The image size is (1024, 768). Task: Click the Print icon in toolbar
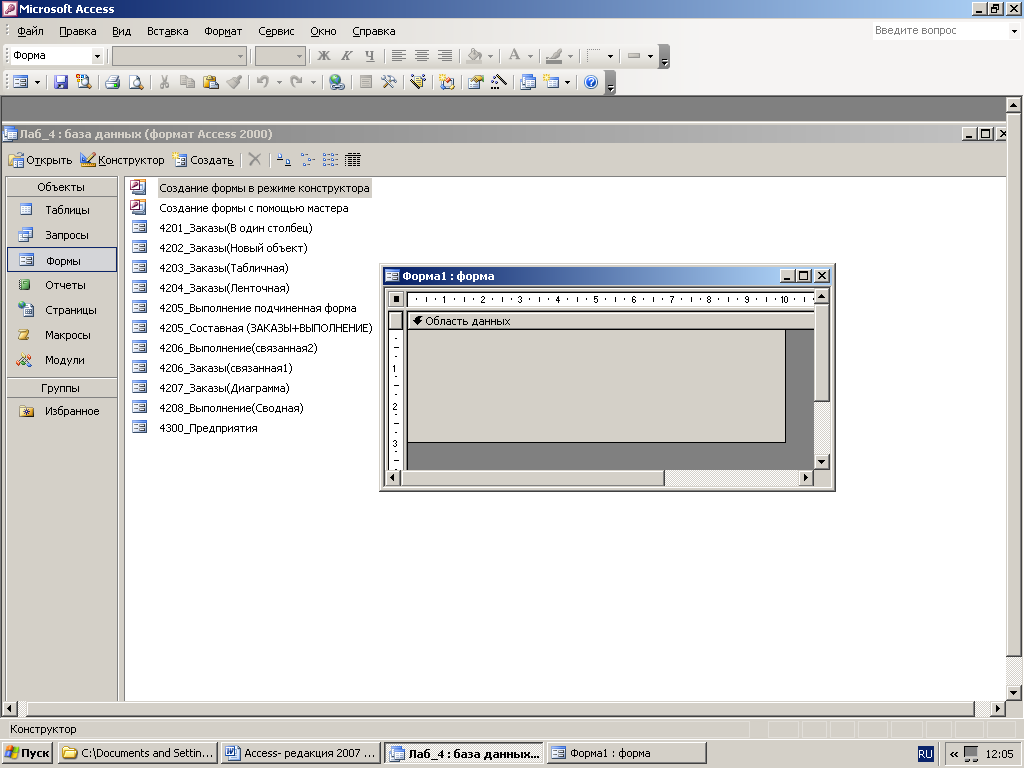pos(112,82)
